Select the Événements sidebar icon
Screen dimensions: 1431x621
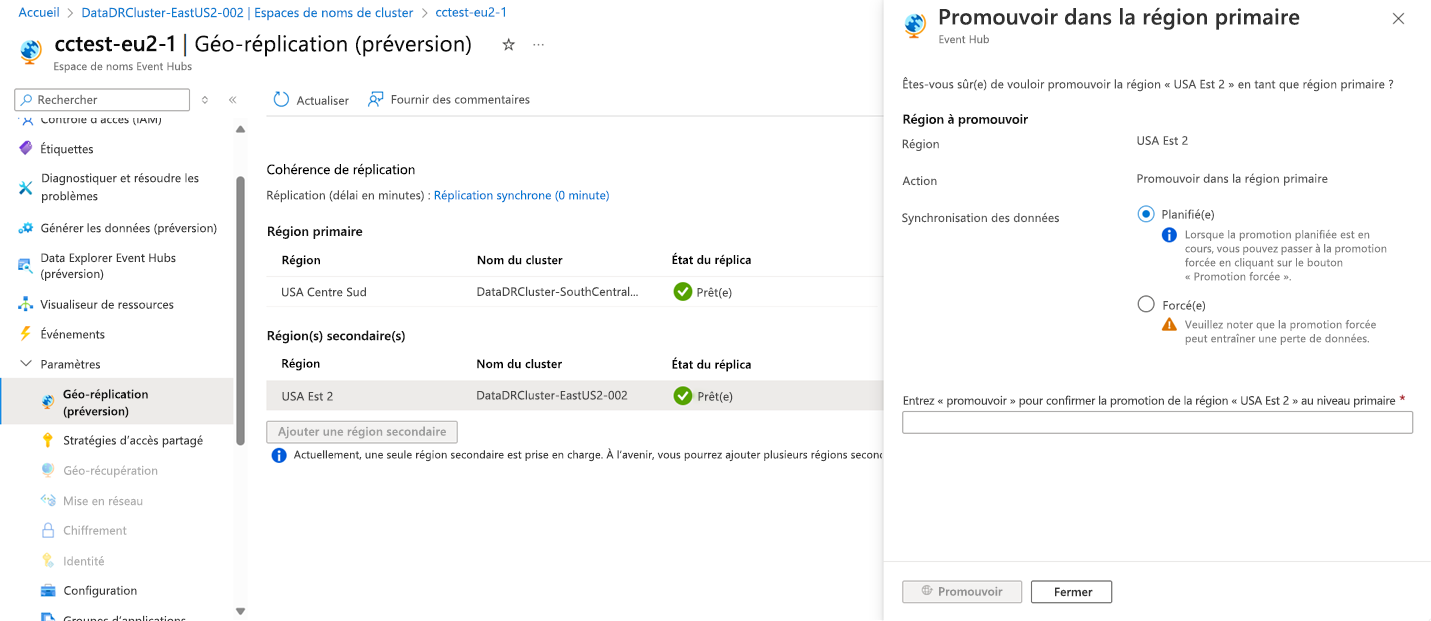coord(27,333)
